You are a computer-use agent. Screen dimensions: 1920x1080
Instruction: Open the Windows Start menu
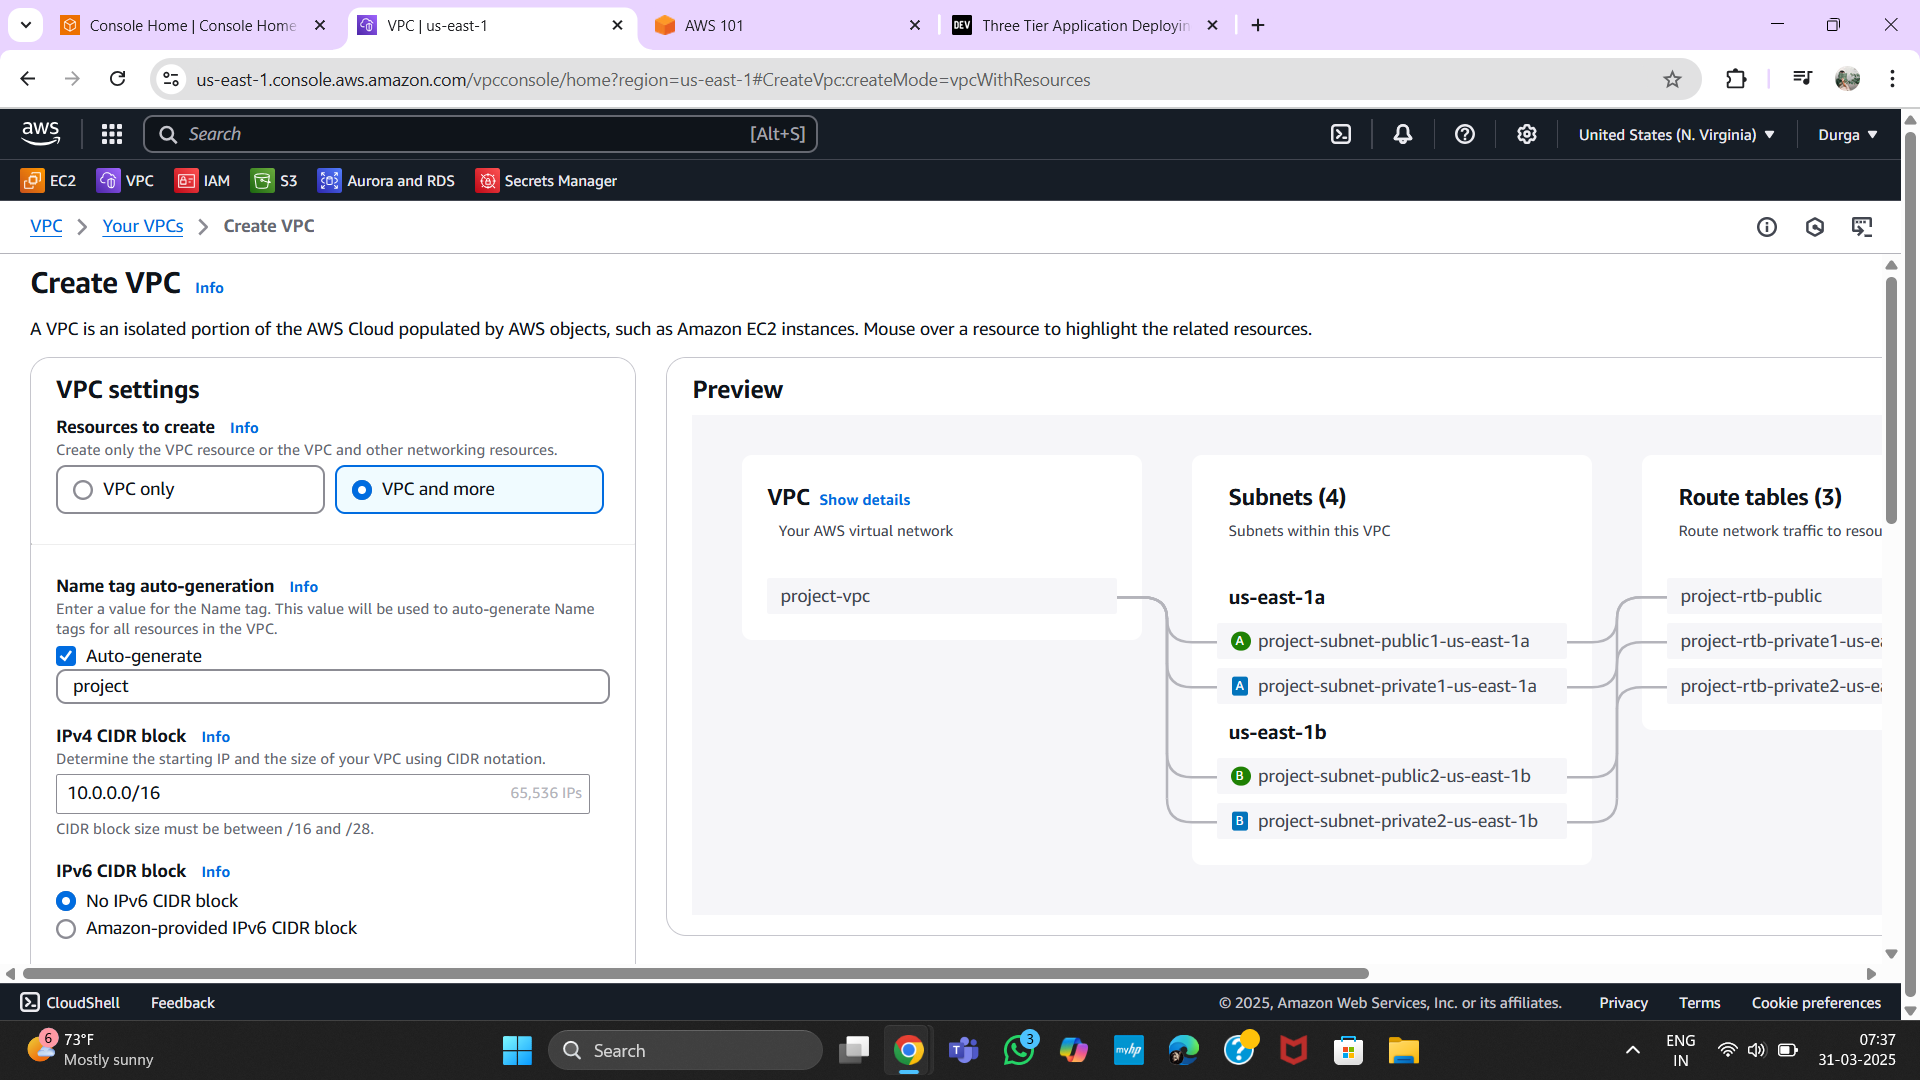[517, 1050]
